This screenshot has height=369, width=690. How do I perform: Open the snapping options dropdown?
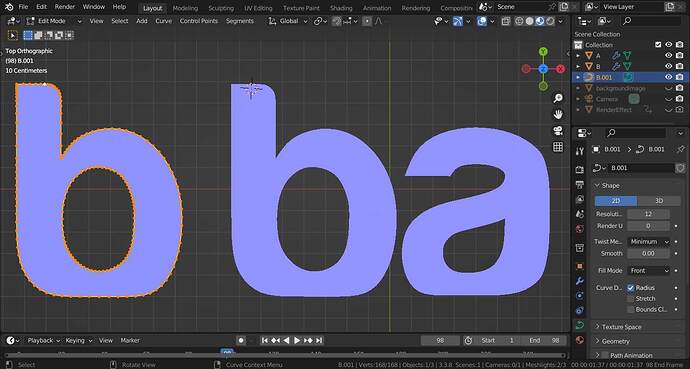350,21
